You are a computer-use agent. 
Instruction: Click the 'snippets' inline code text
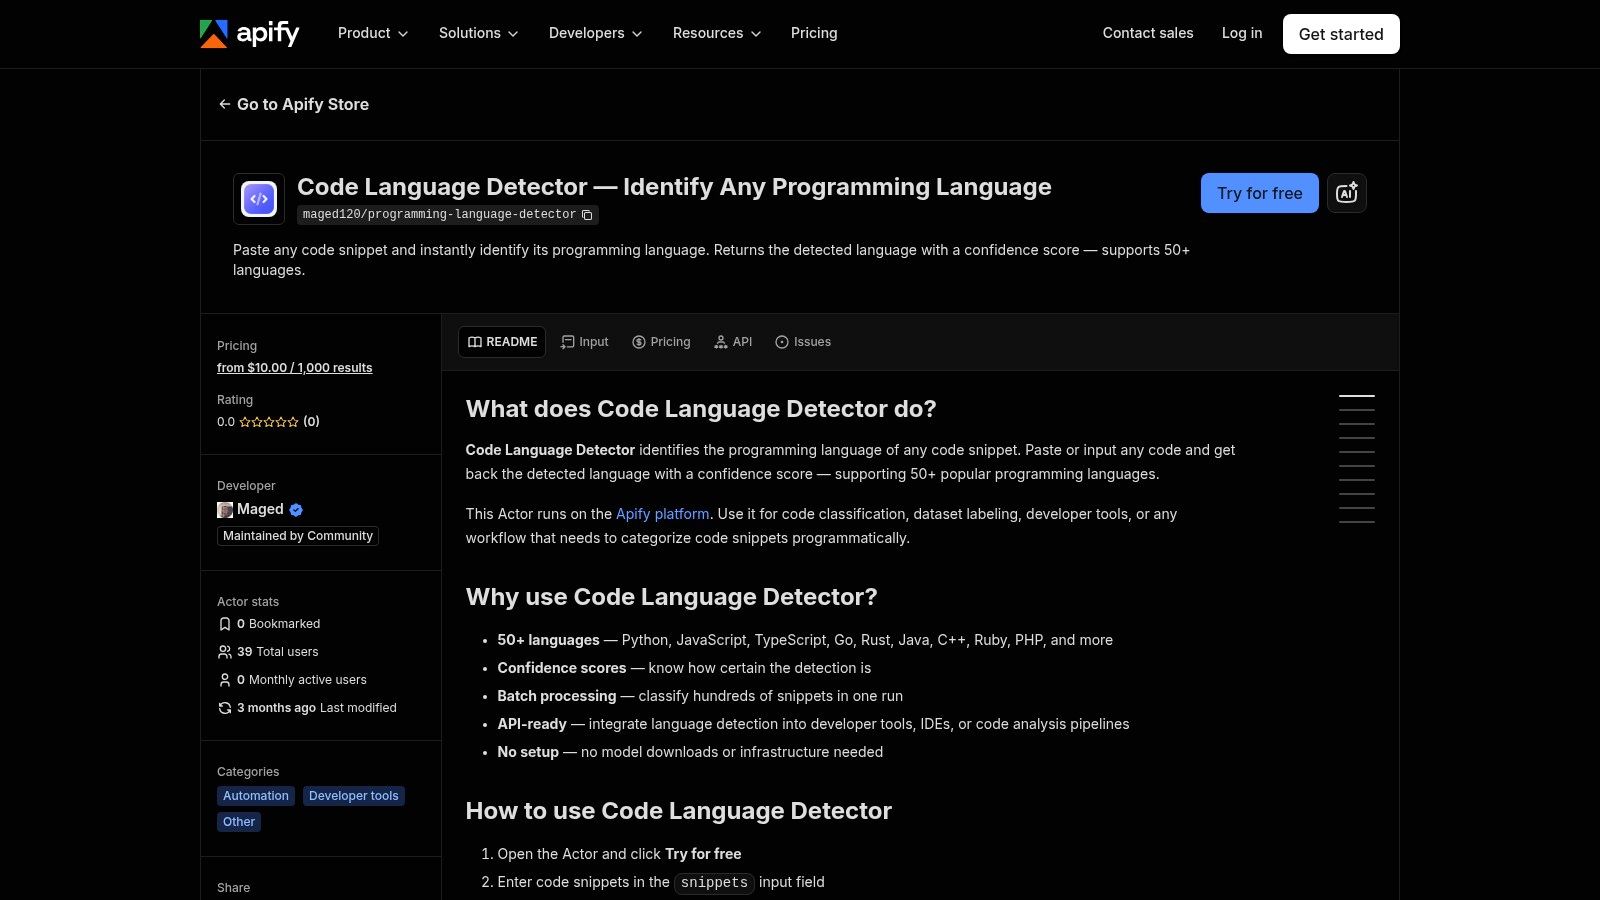tap(714, 883)
